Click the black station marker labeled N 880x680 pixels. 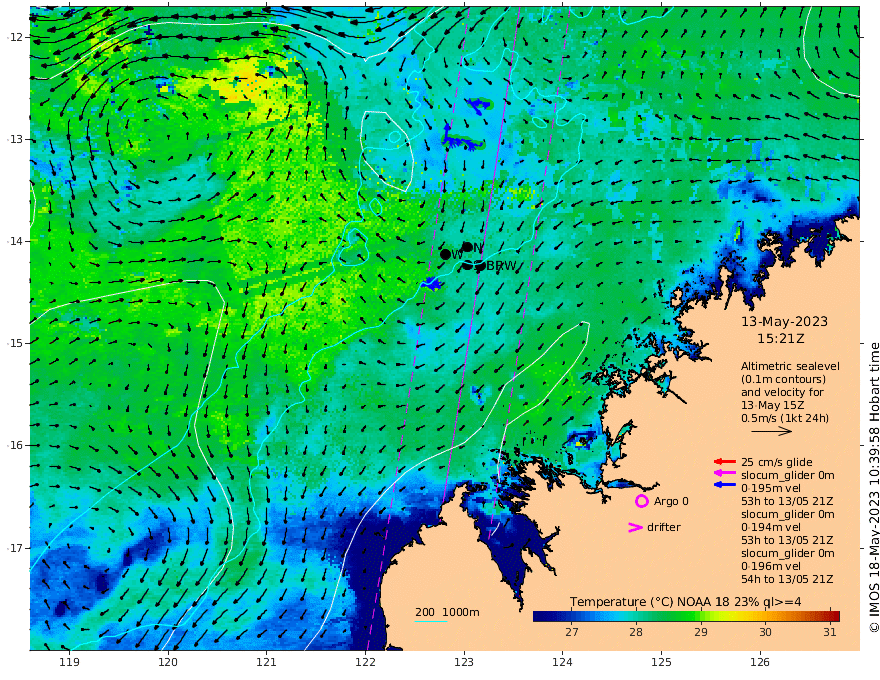467,247
